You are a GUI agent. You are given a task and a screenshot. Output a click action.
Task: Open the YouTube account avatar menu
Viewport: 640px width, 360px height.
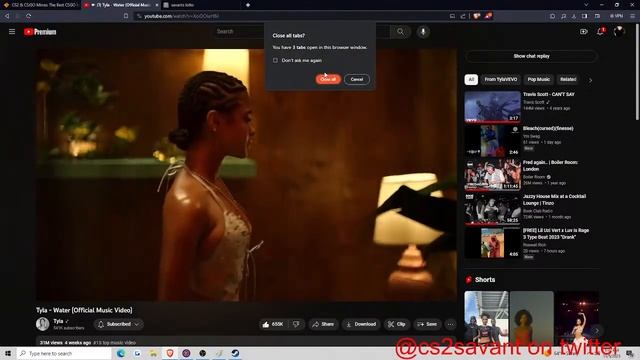619,31
